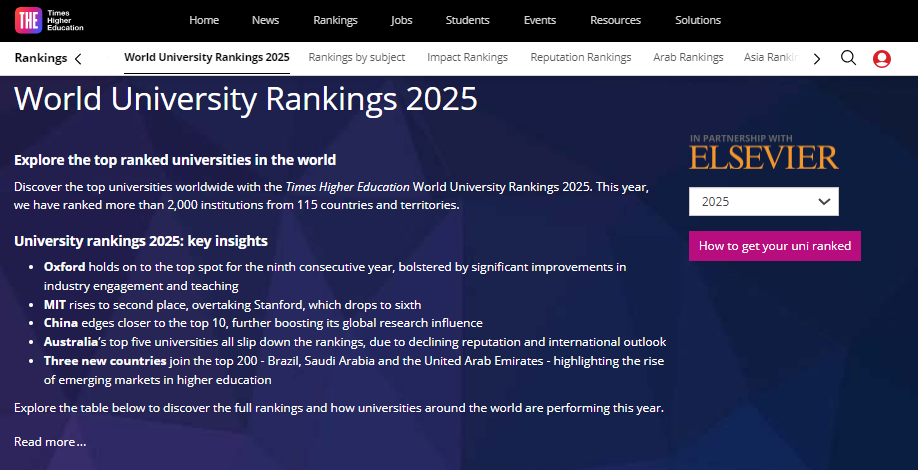This screenshot has height=470, width=918.
Task: Switch to Arab Rankings tab
Action: coord(688,57)
